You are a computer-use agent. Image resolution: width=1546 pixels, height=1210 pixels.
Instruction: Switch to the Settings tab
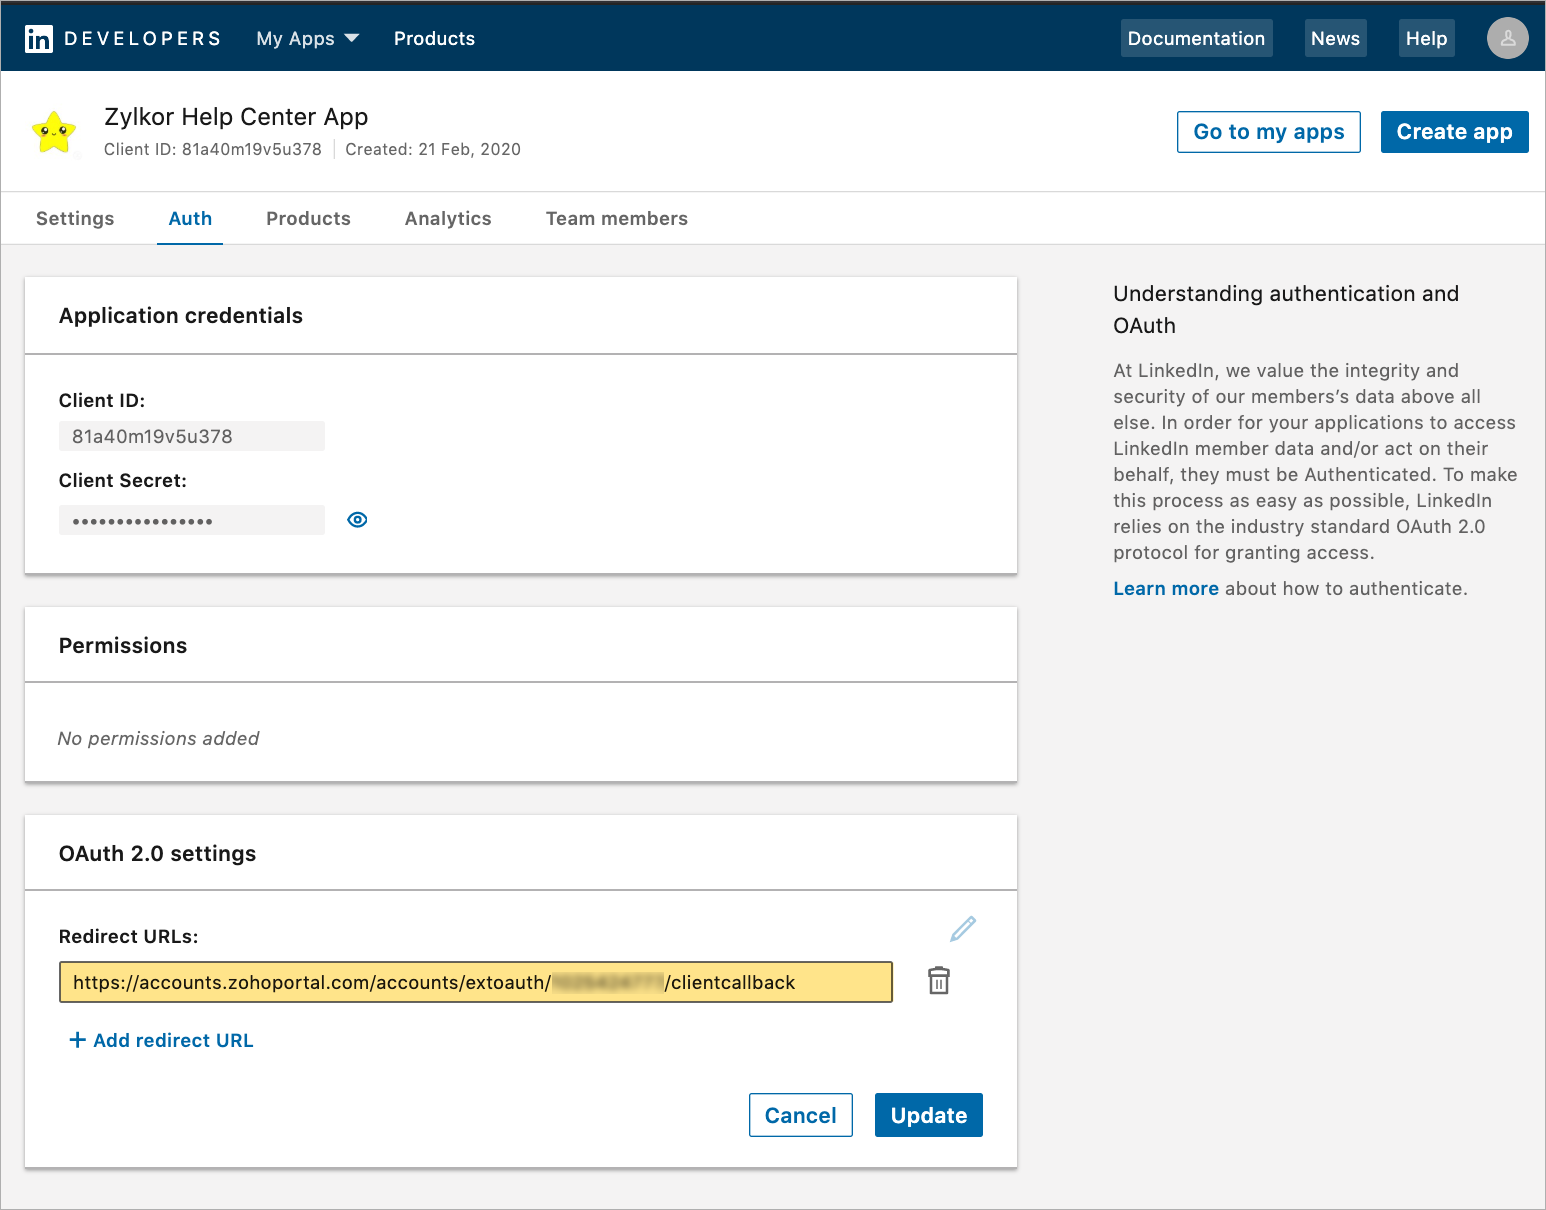point(75,219)
